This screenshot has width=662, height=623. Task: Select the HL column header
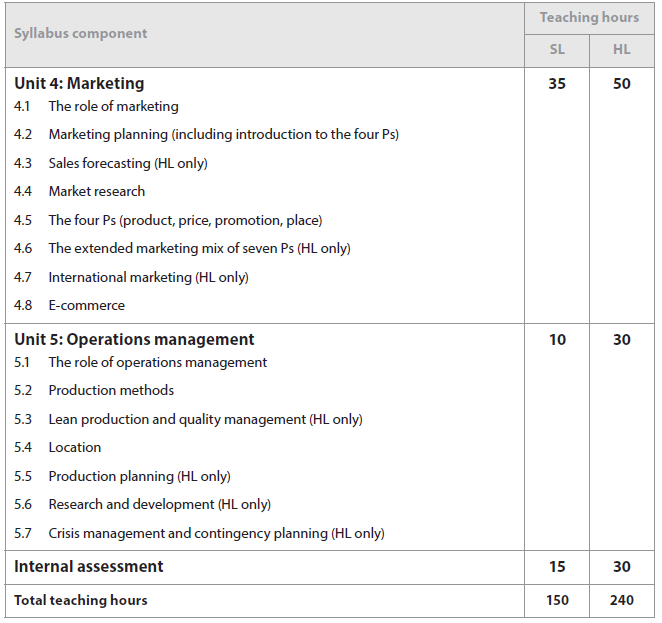coord(622,50)
